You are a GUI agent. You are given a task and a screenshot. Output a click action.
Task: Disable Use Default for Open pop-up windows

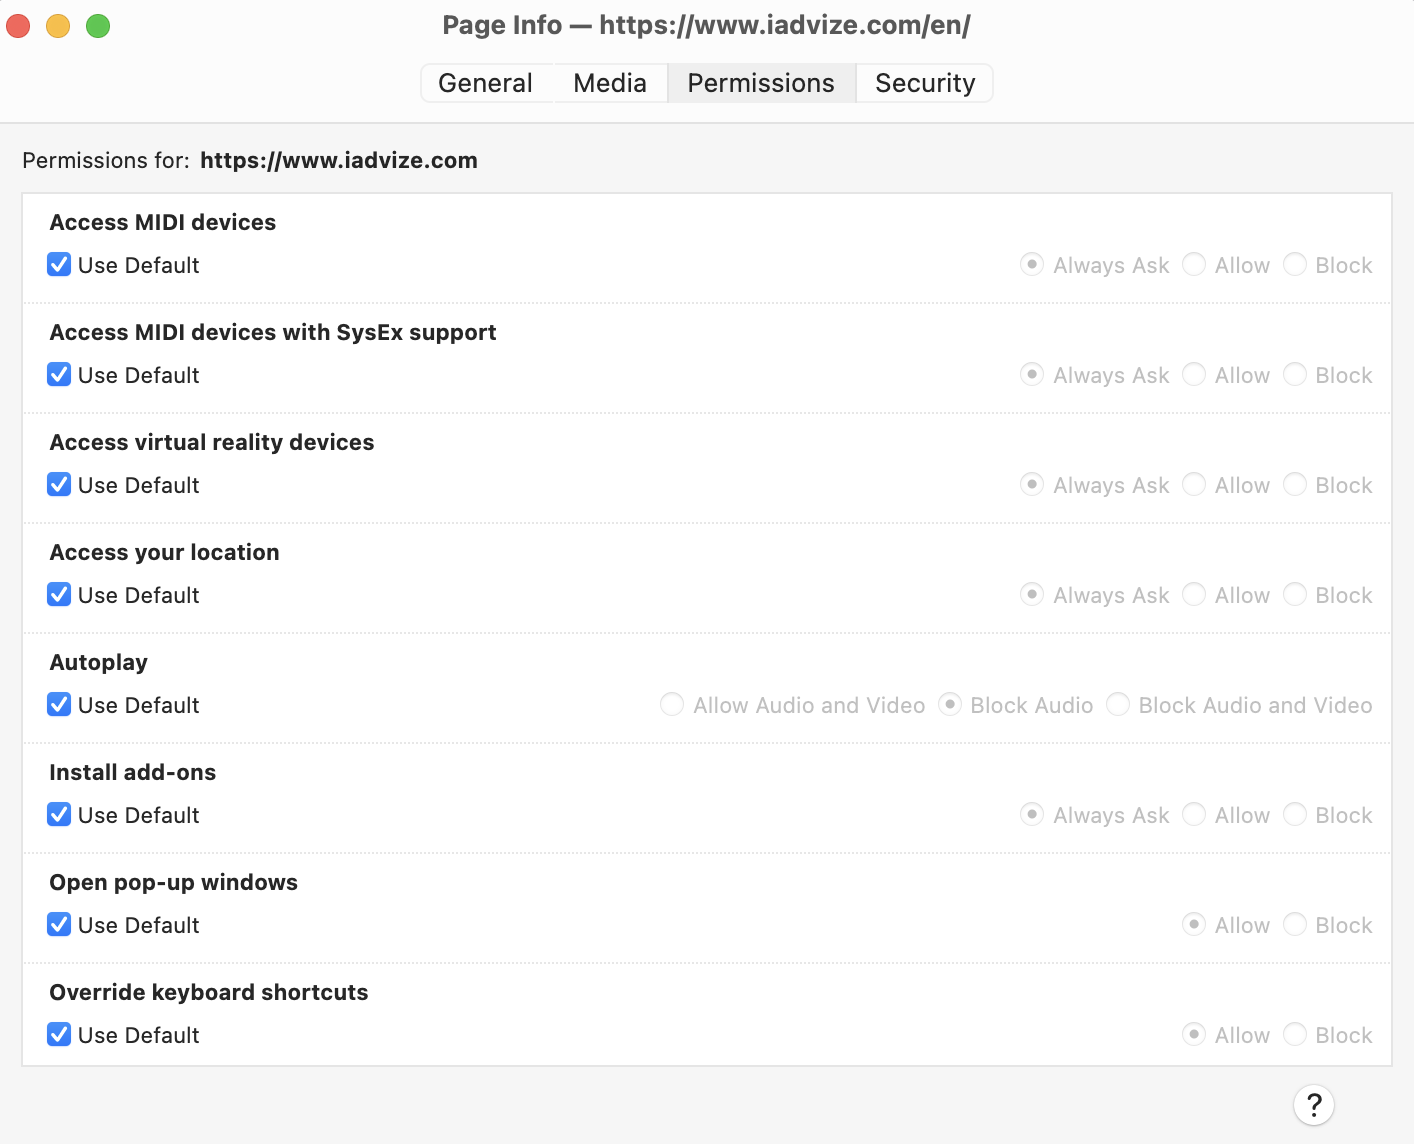pyautogui.click(x=59, y=924)
